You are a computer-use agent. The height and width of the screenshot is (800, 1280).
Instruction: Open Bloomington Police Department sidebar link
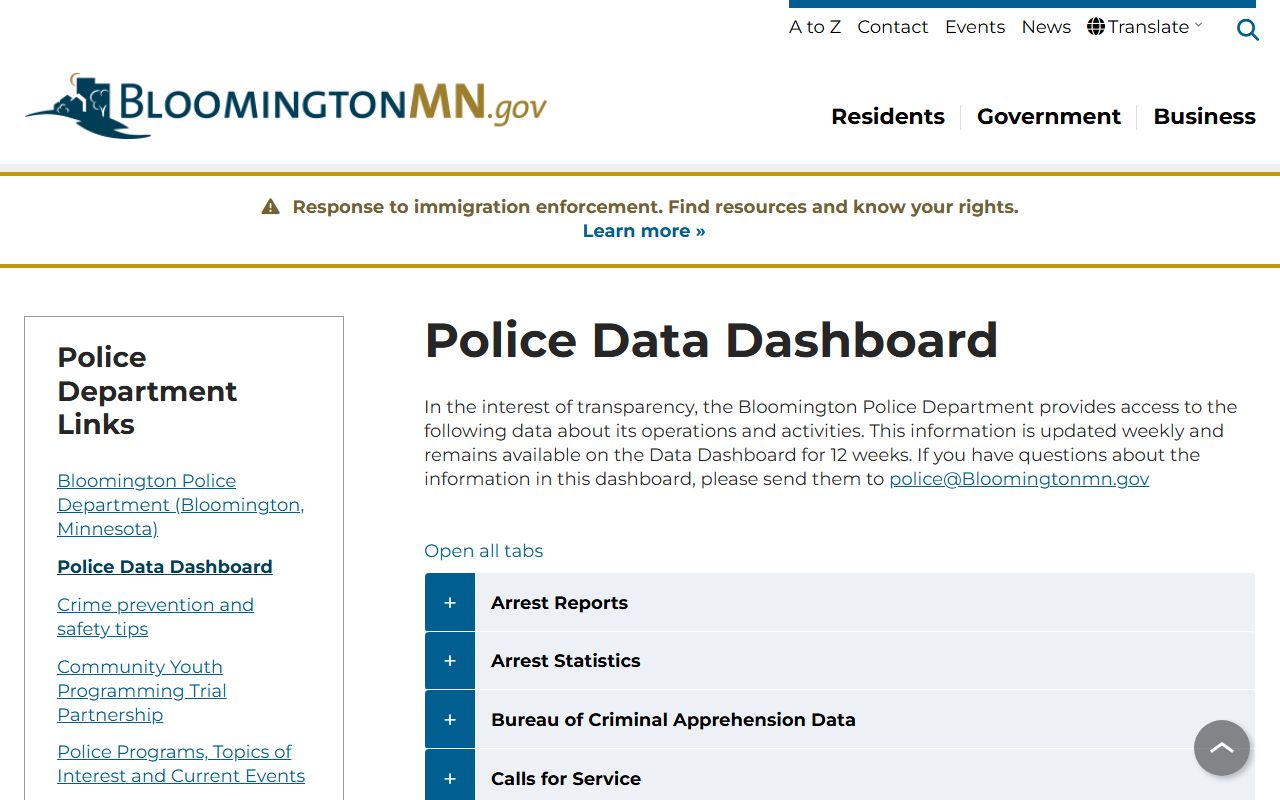coord(180,505)
